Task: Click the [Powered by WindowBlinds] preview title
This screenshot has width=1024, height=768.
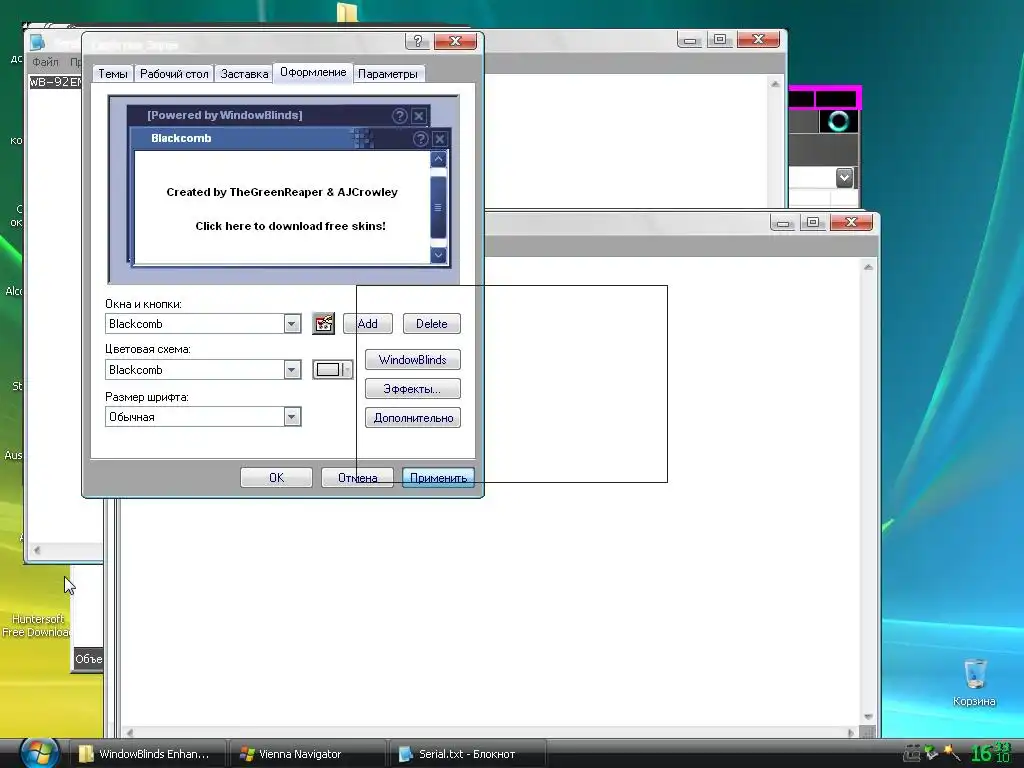Action: [x=225, y=115]
